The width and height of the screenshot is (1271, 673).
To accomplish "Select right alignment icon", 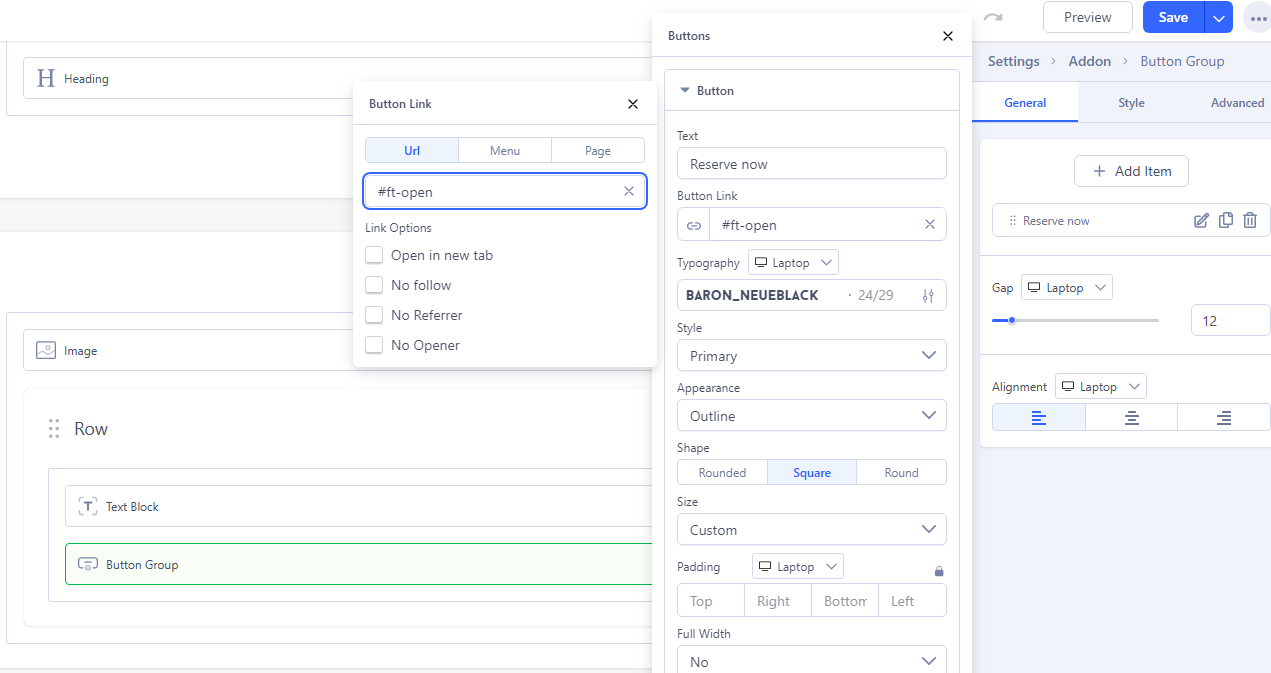I will coord(1223,418).
